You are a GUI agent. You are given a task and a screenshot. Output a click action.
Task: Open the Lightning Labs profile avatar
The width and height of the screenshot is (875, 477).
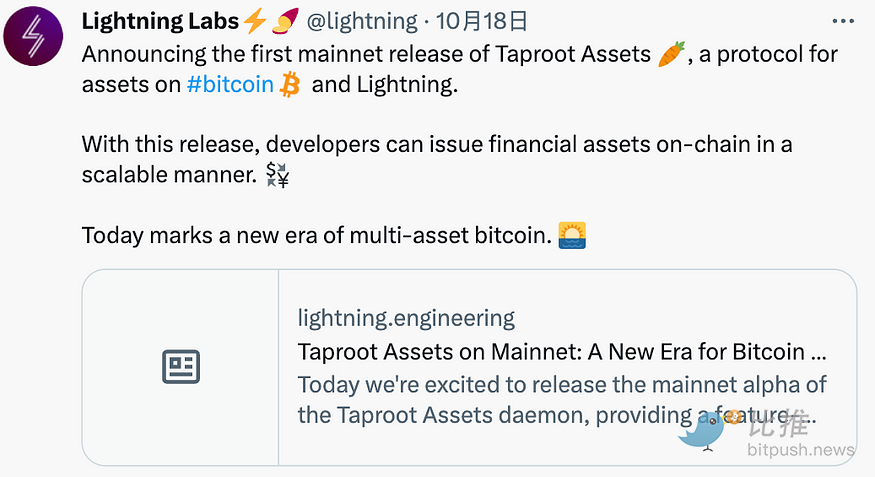click(x=33, y=36)
